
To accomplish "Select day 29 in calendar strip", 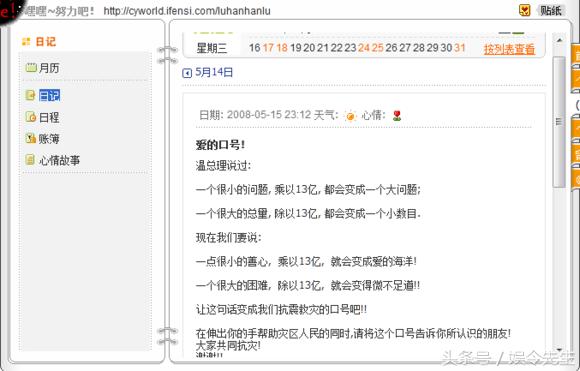I will coord(432,48).
